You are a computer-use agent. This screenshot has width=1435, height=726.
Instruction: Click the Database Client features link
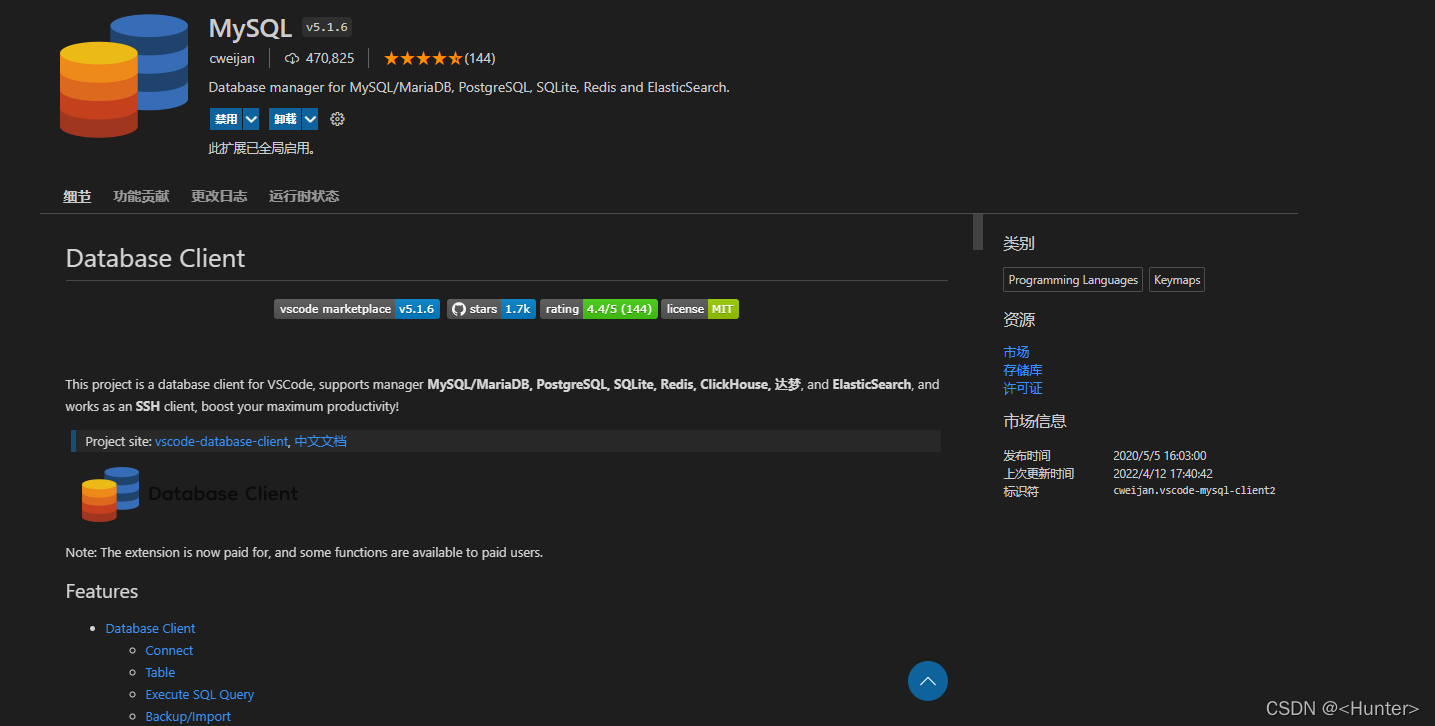(150, 629)
